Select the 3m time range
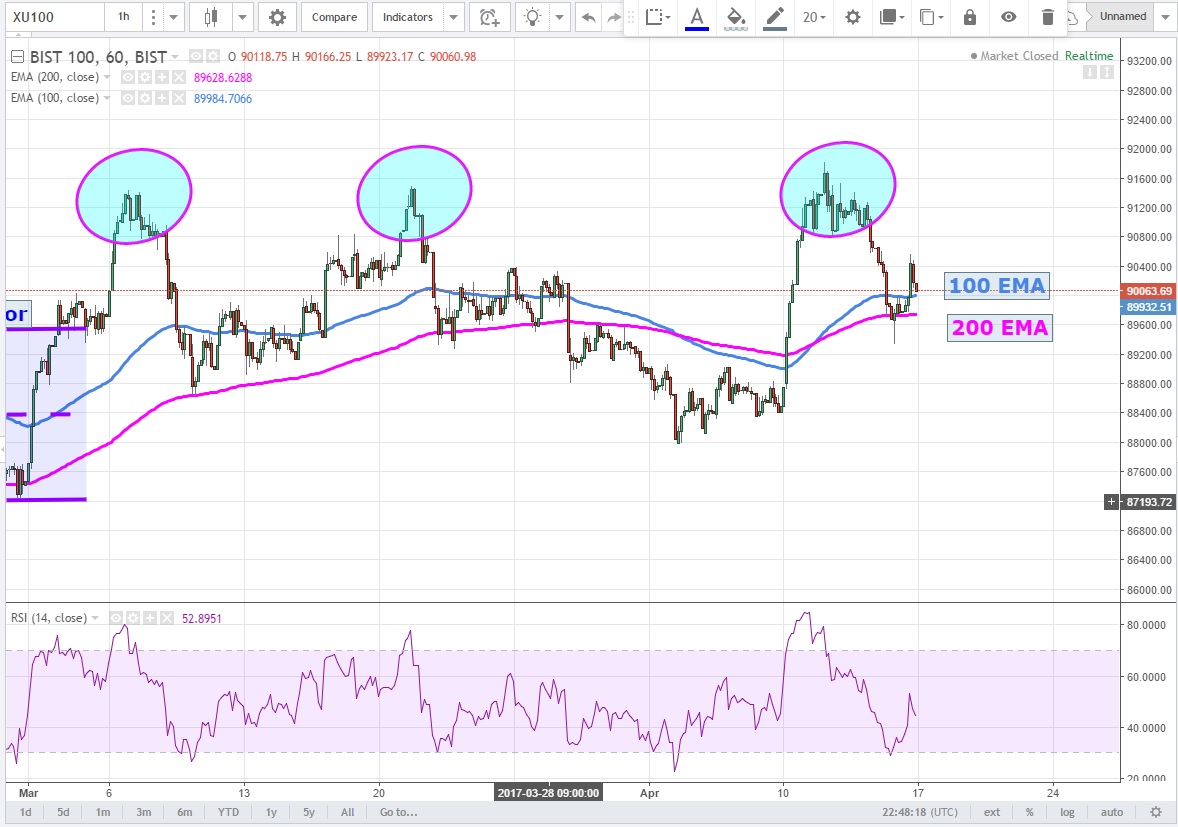1178x827 pixels. pyautogui.click(x=144, y=812)
